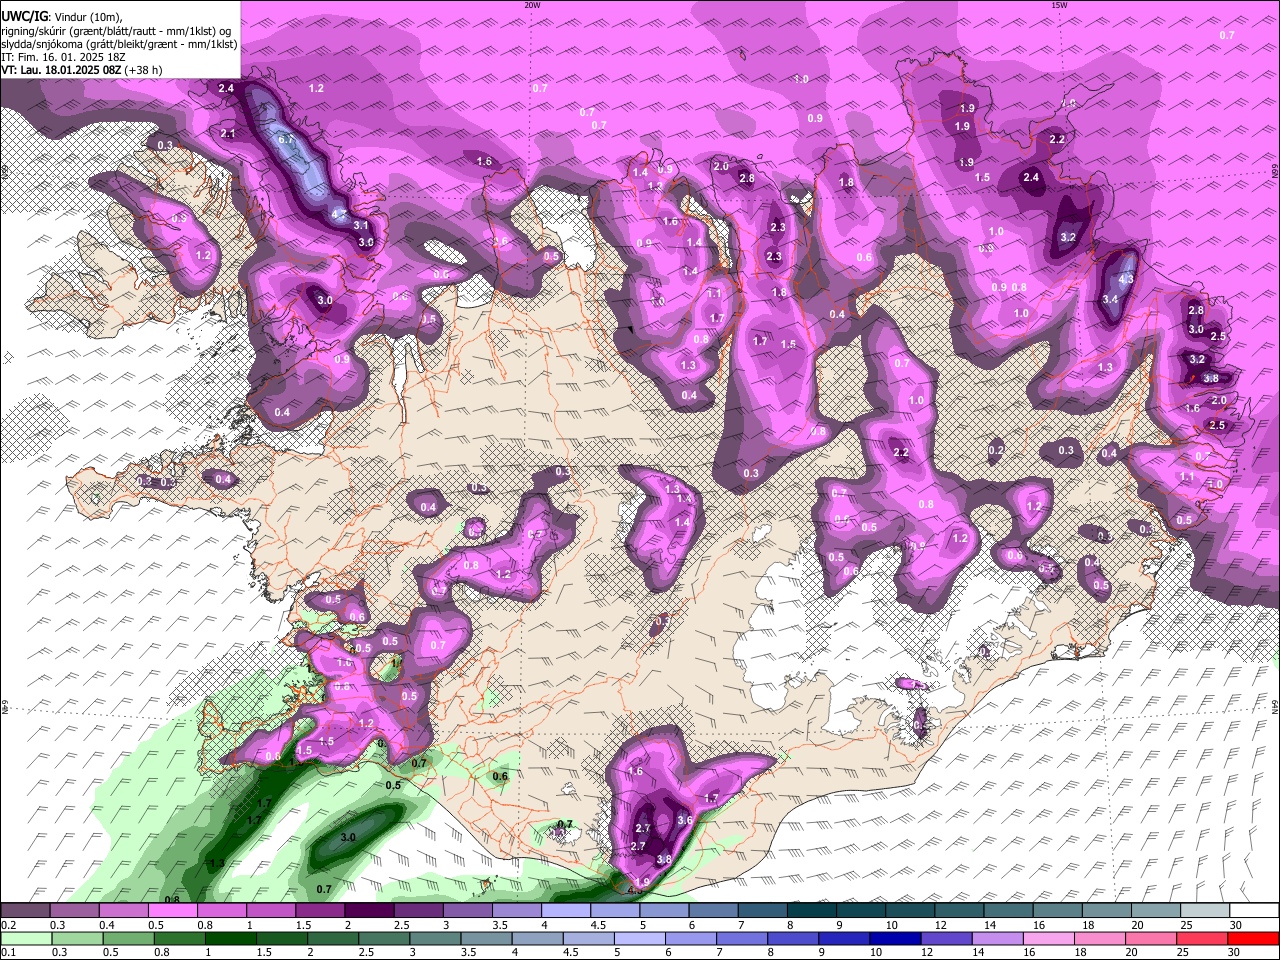
Task: Click the 'IT: Fim. 16. 01. 2025 18Z' line
Action: pyautogui.click(x=64, y=57)
